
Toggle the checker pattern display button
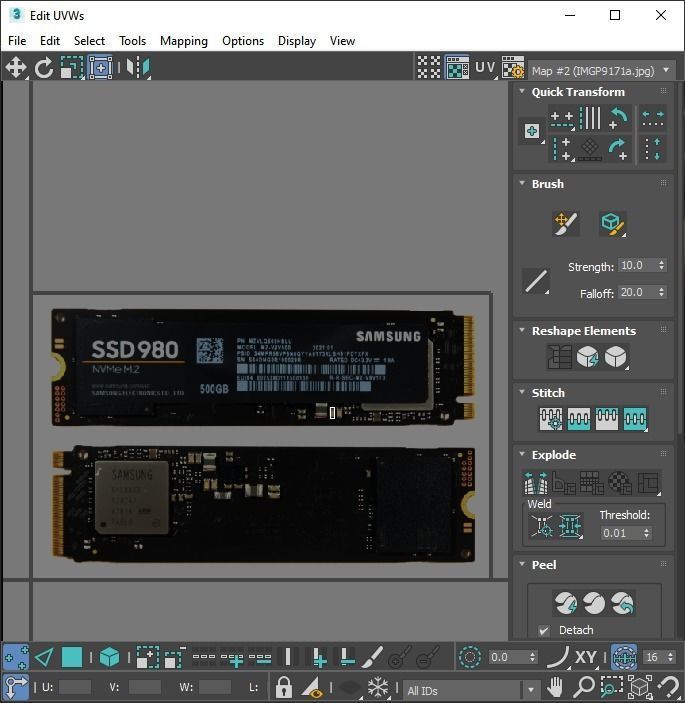[429, 68]
